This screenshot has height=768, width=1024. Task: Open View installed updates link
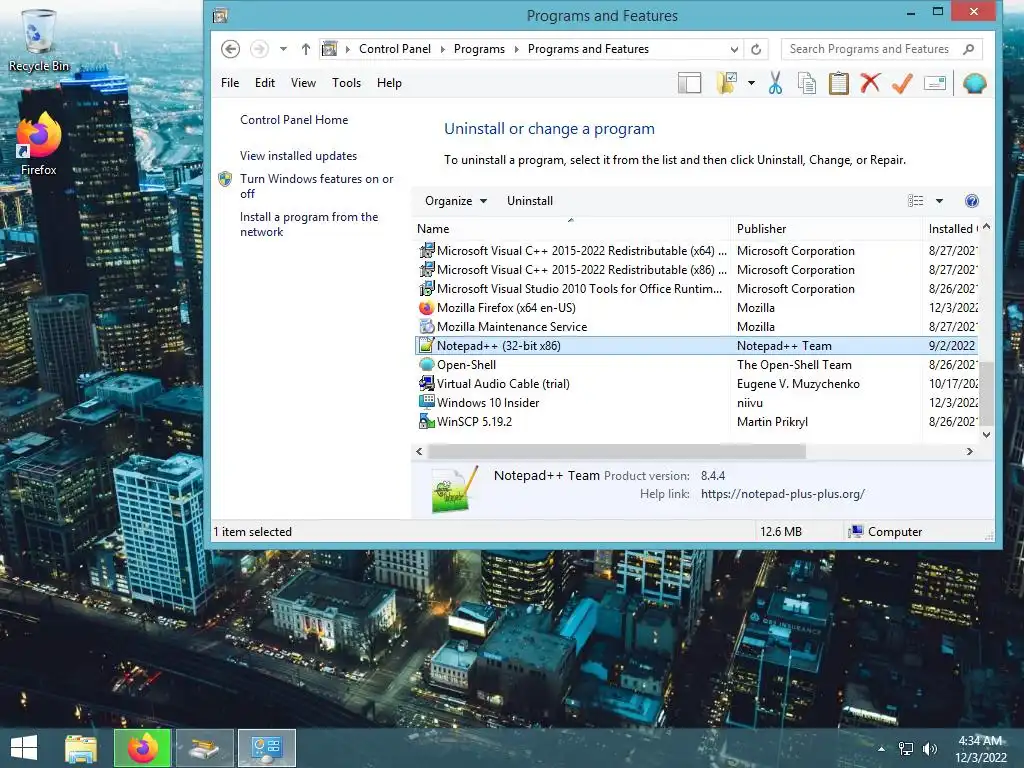[x=298, y=155]
